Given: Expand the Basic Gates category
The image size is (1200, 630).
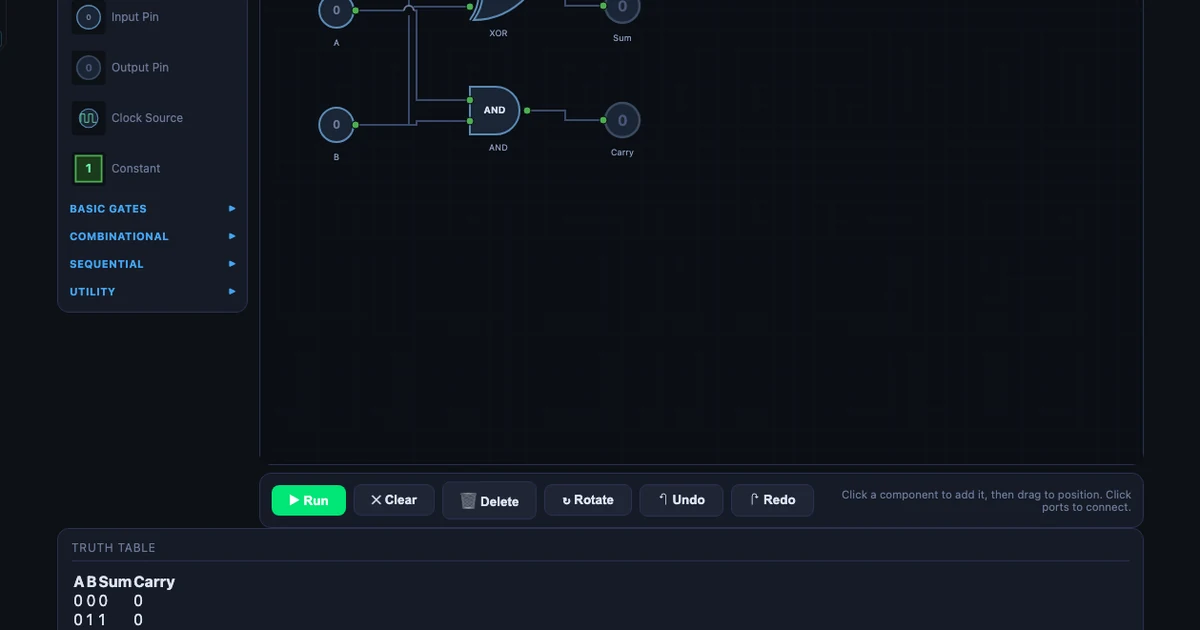Looking at the screenshot, I should [x=152, y=209].
